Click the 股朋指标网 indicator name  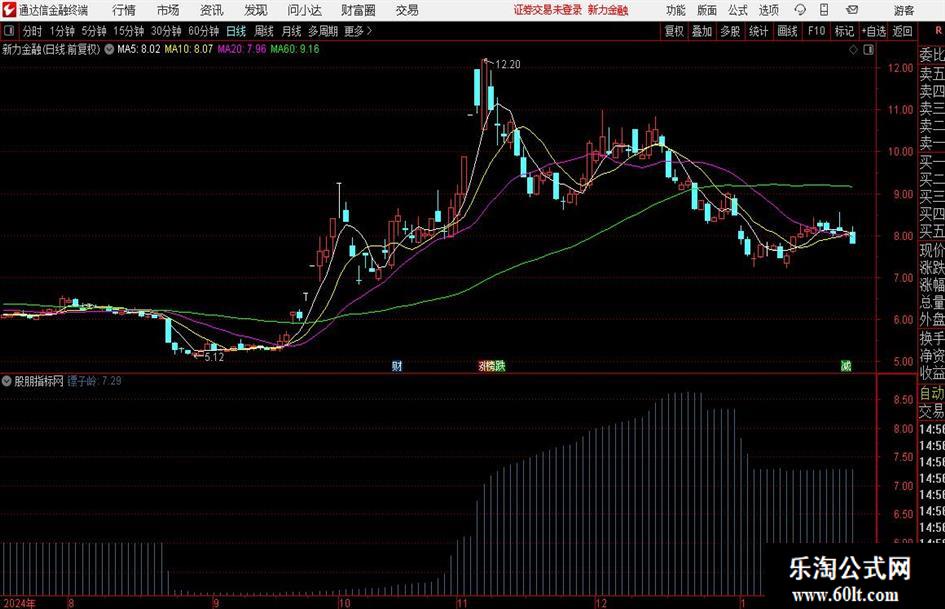pos(39,381)
